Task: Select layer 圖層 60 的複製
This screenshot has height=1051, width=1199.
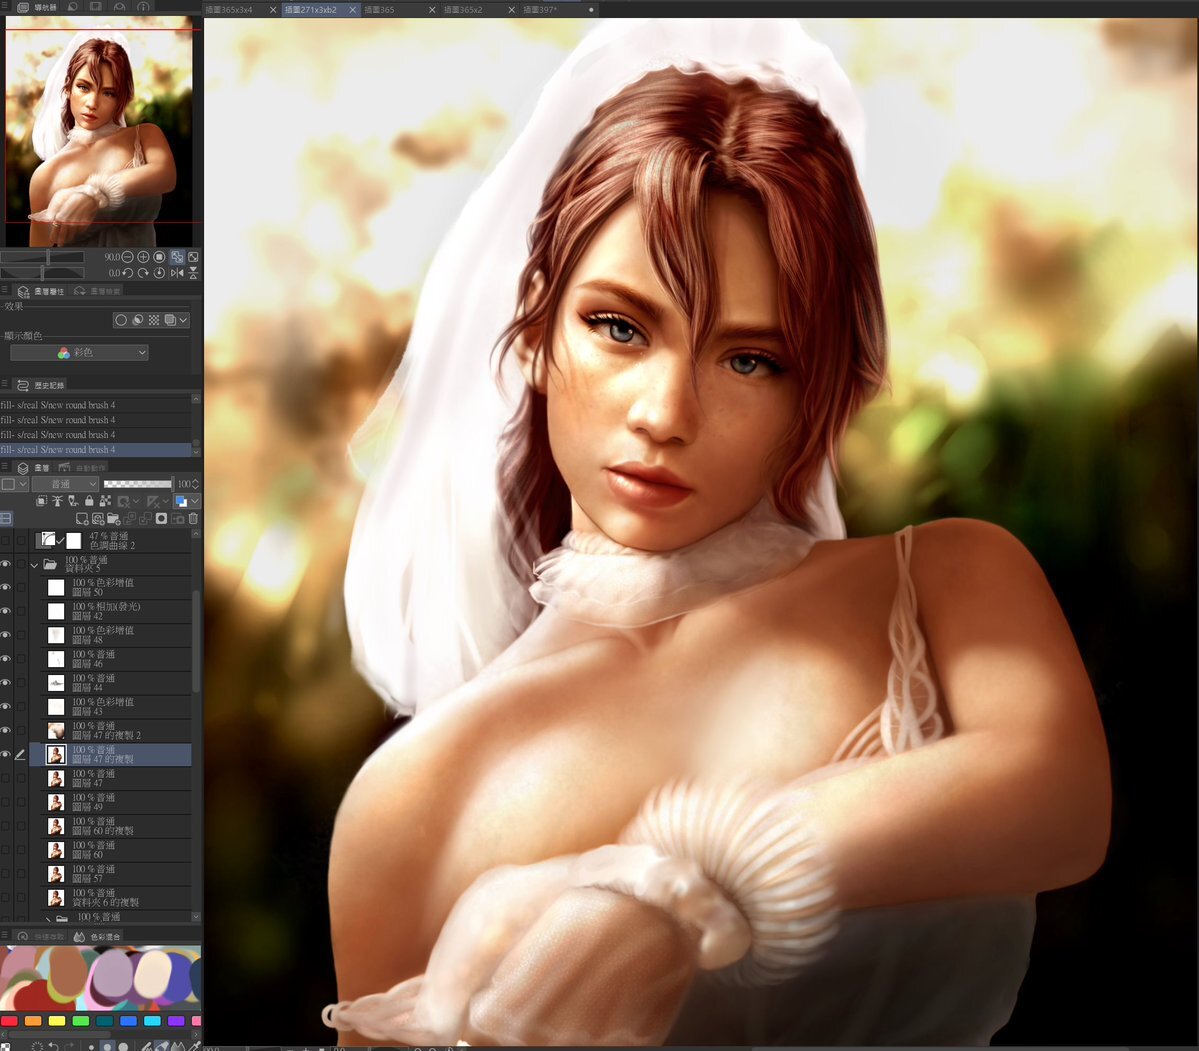Action: point(110,825)
